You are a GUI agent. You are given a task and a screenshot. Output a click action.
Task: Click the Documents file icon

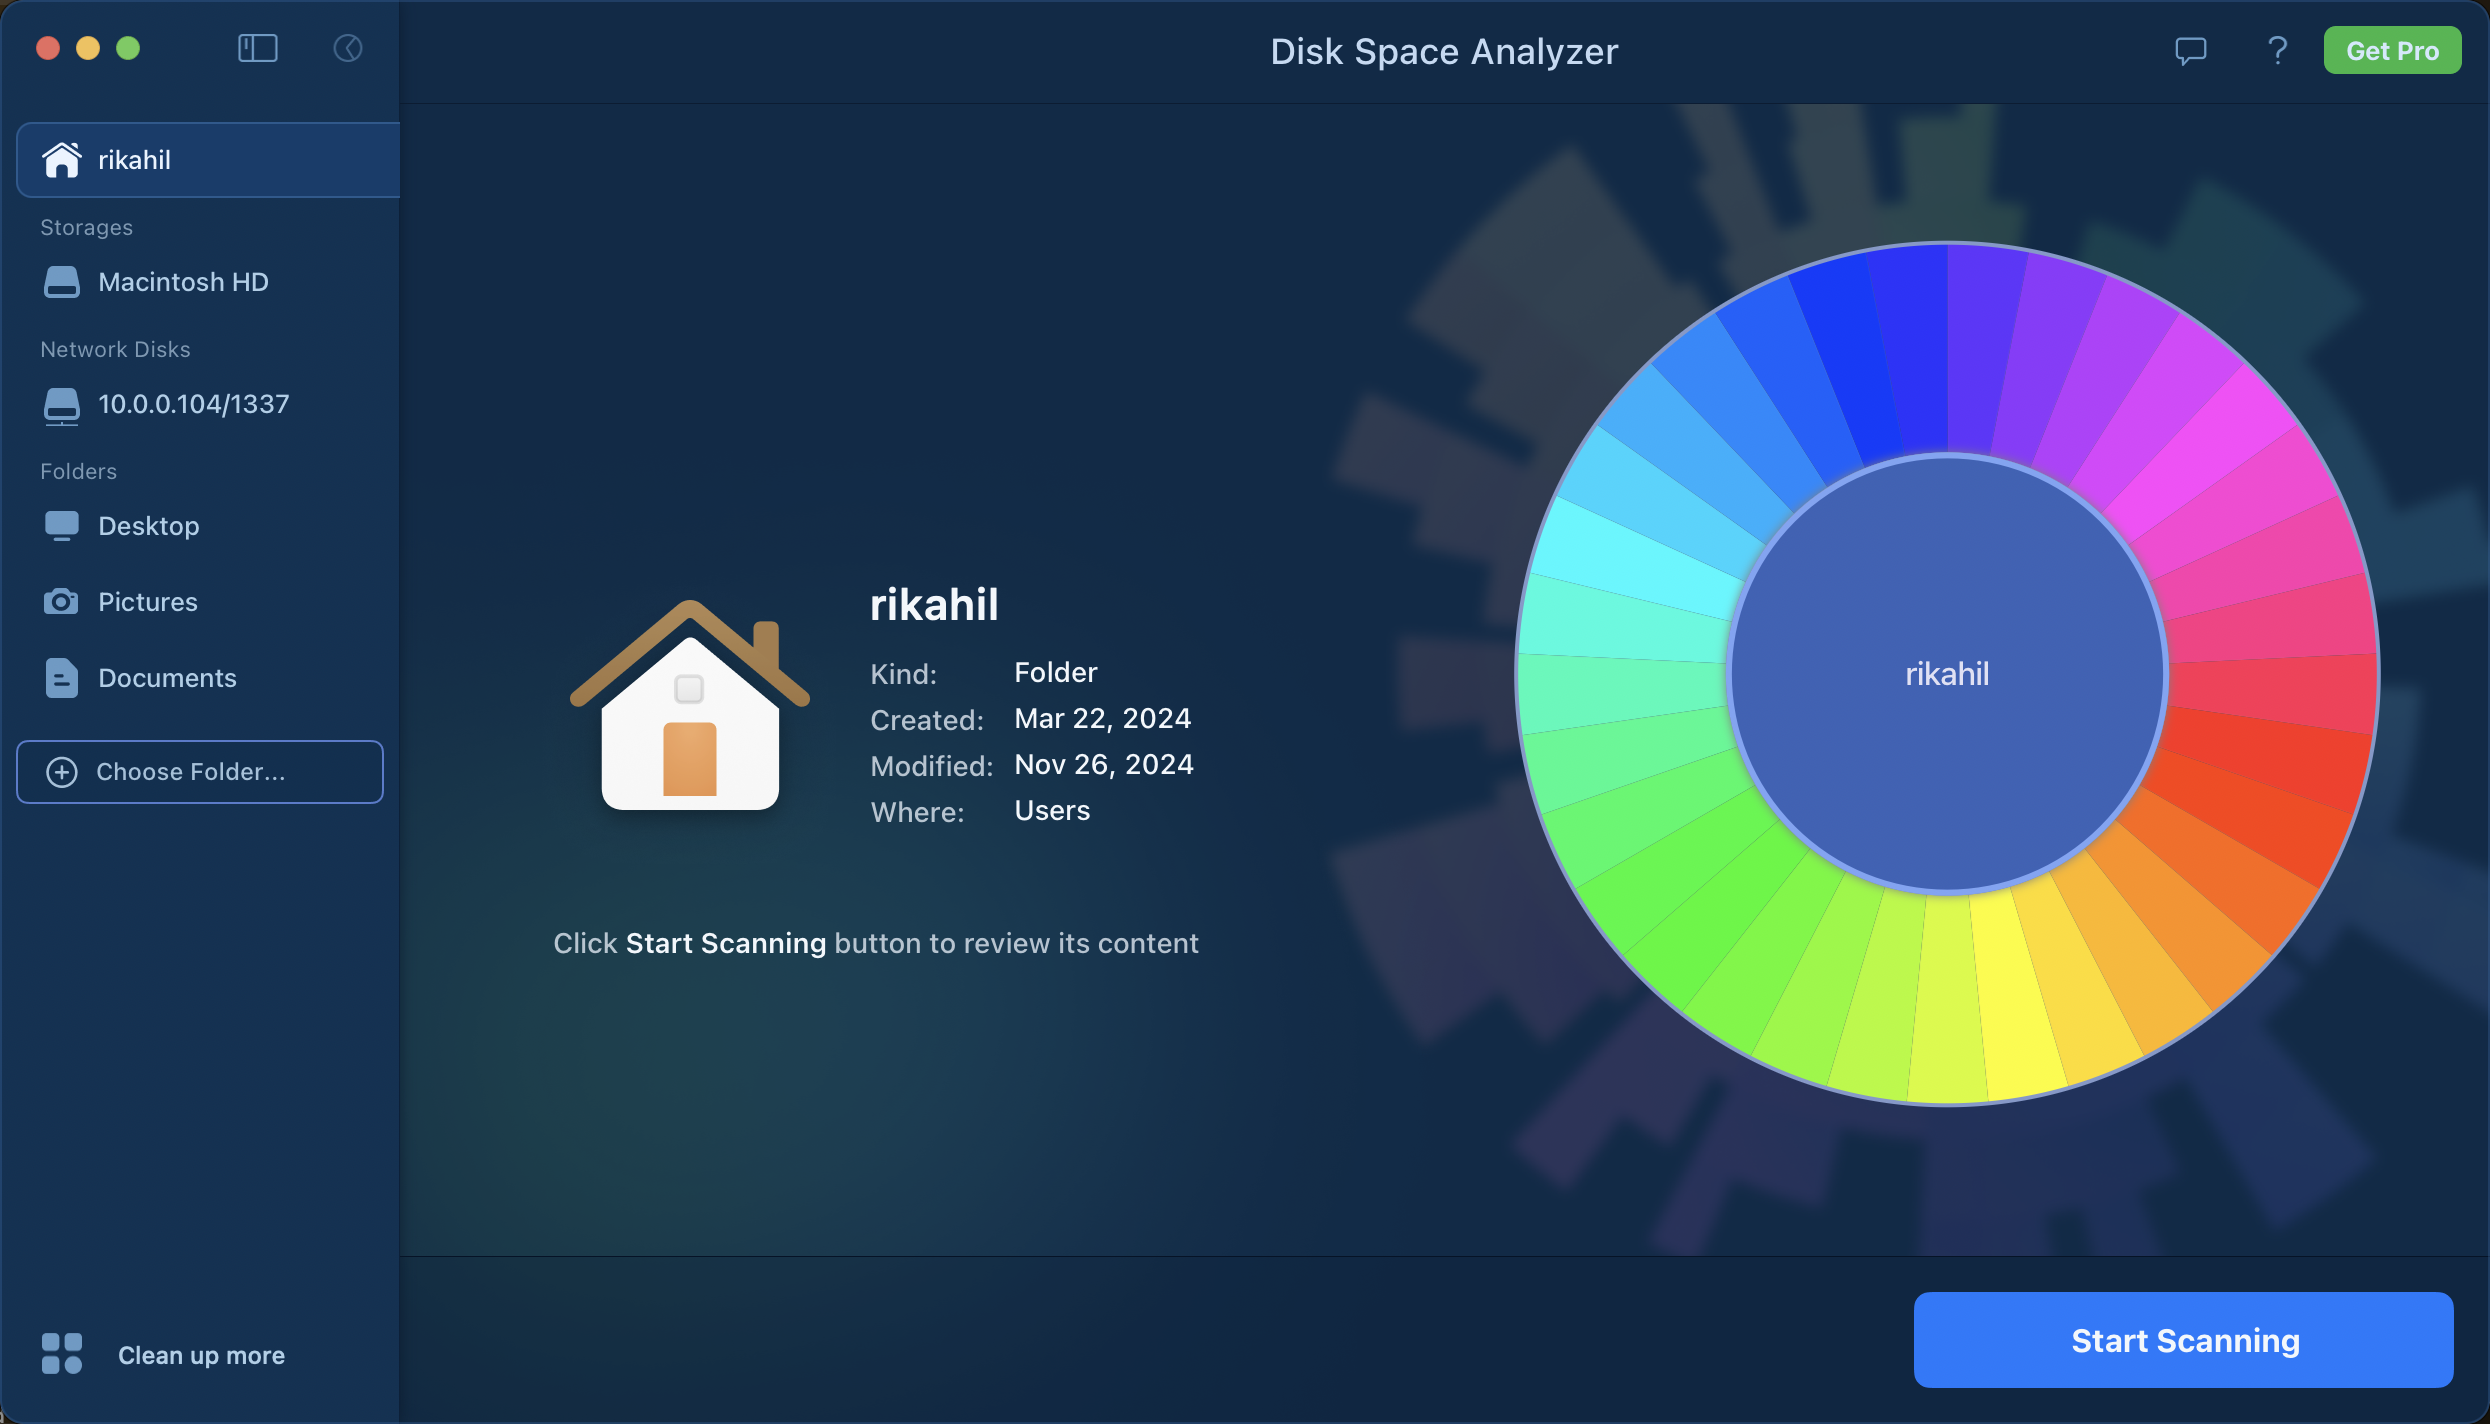tap(61, 678)
